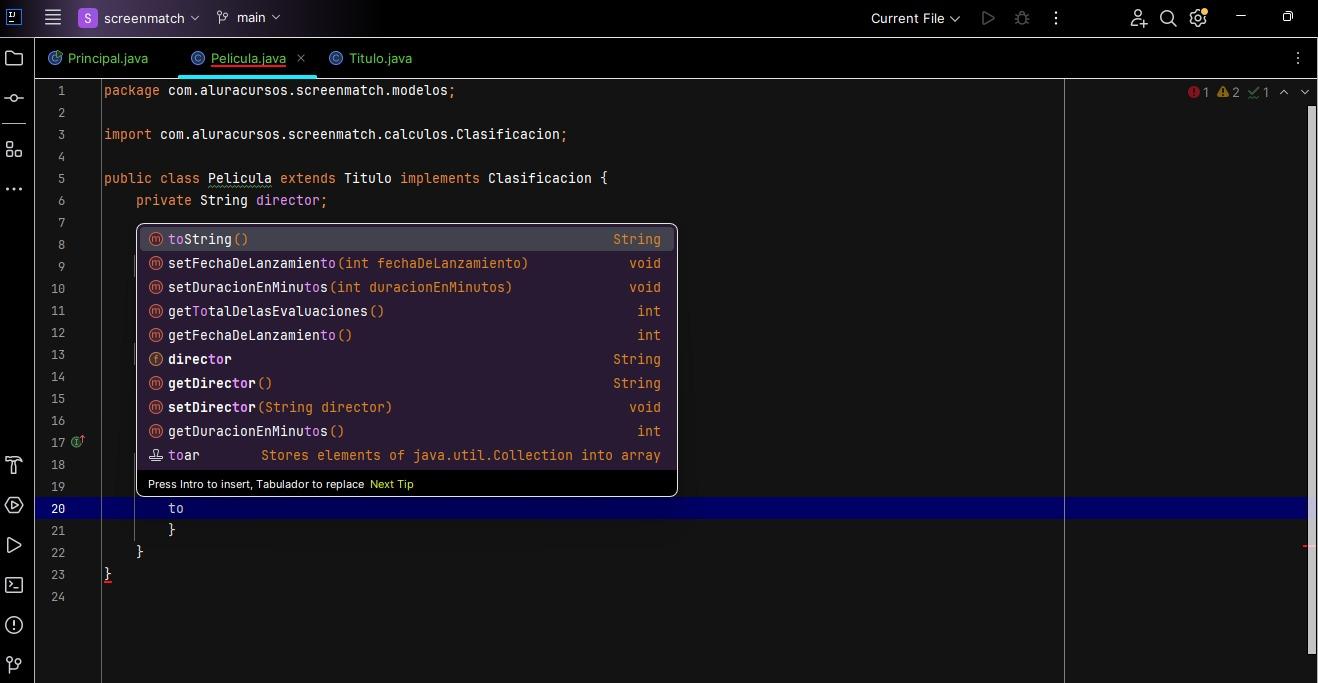
Task: Open IDE settings gear icon
Action: pyautogui.click(x=1198, y=18)
